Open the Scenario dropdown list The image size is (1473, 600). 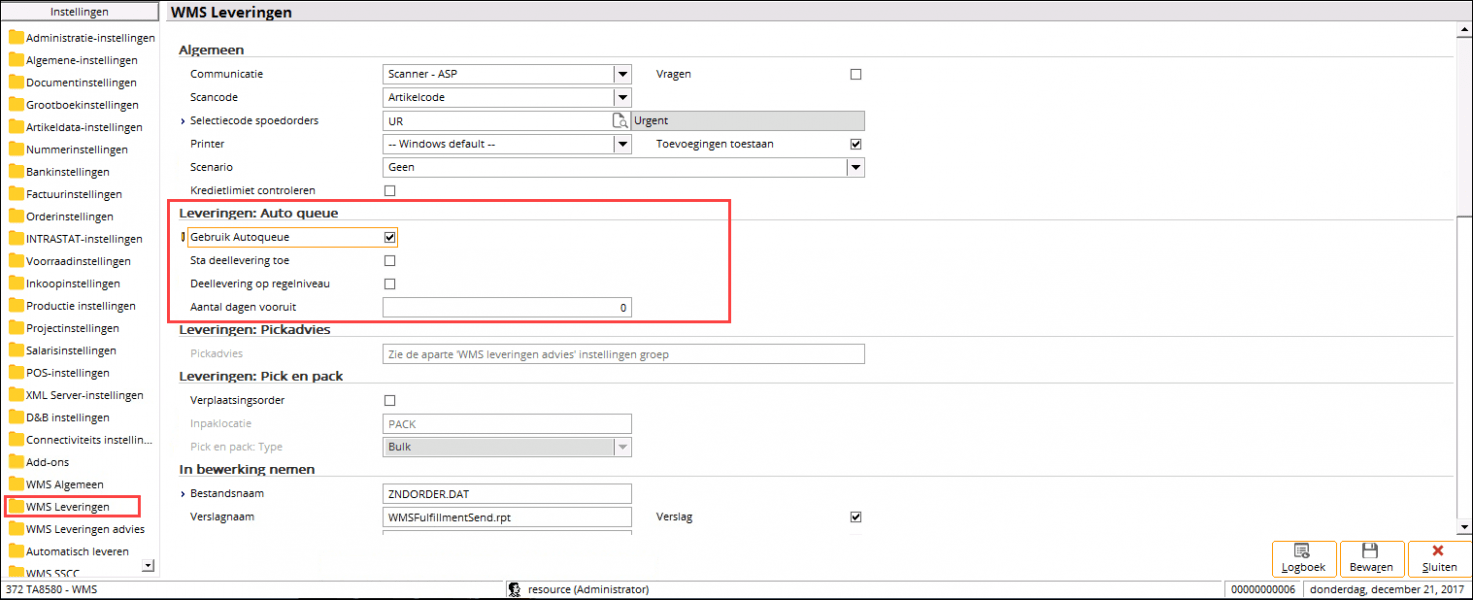pos(855,168)
